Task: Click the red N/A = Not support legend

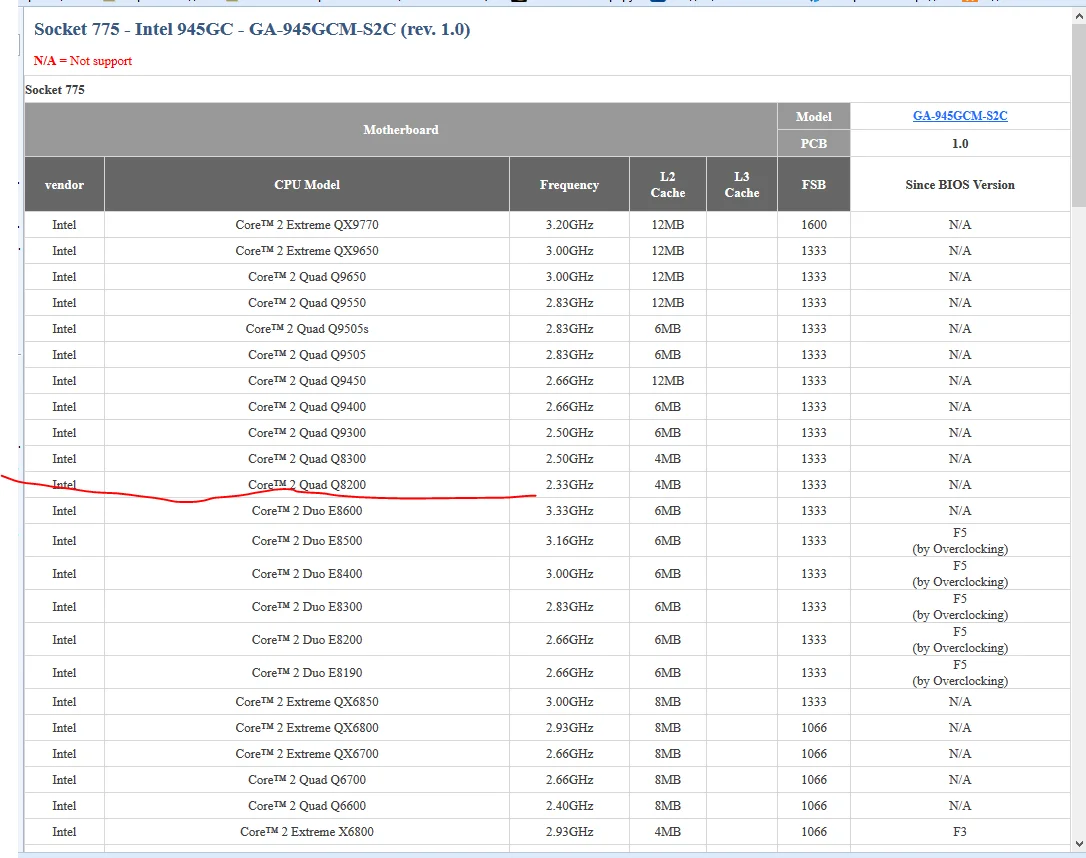Action: pyautogui.click(x=83, y=61)
